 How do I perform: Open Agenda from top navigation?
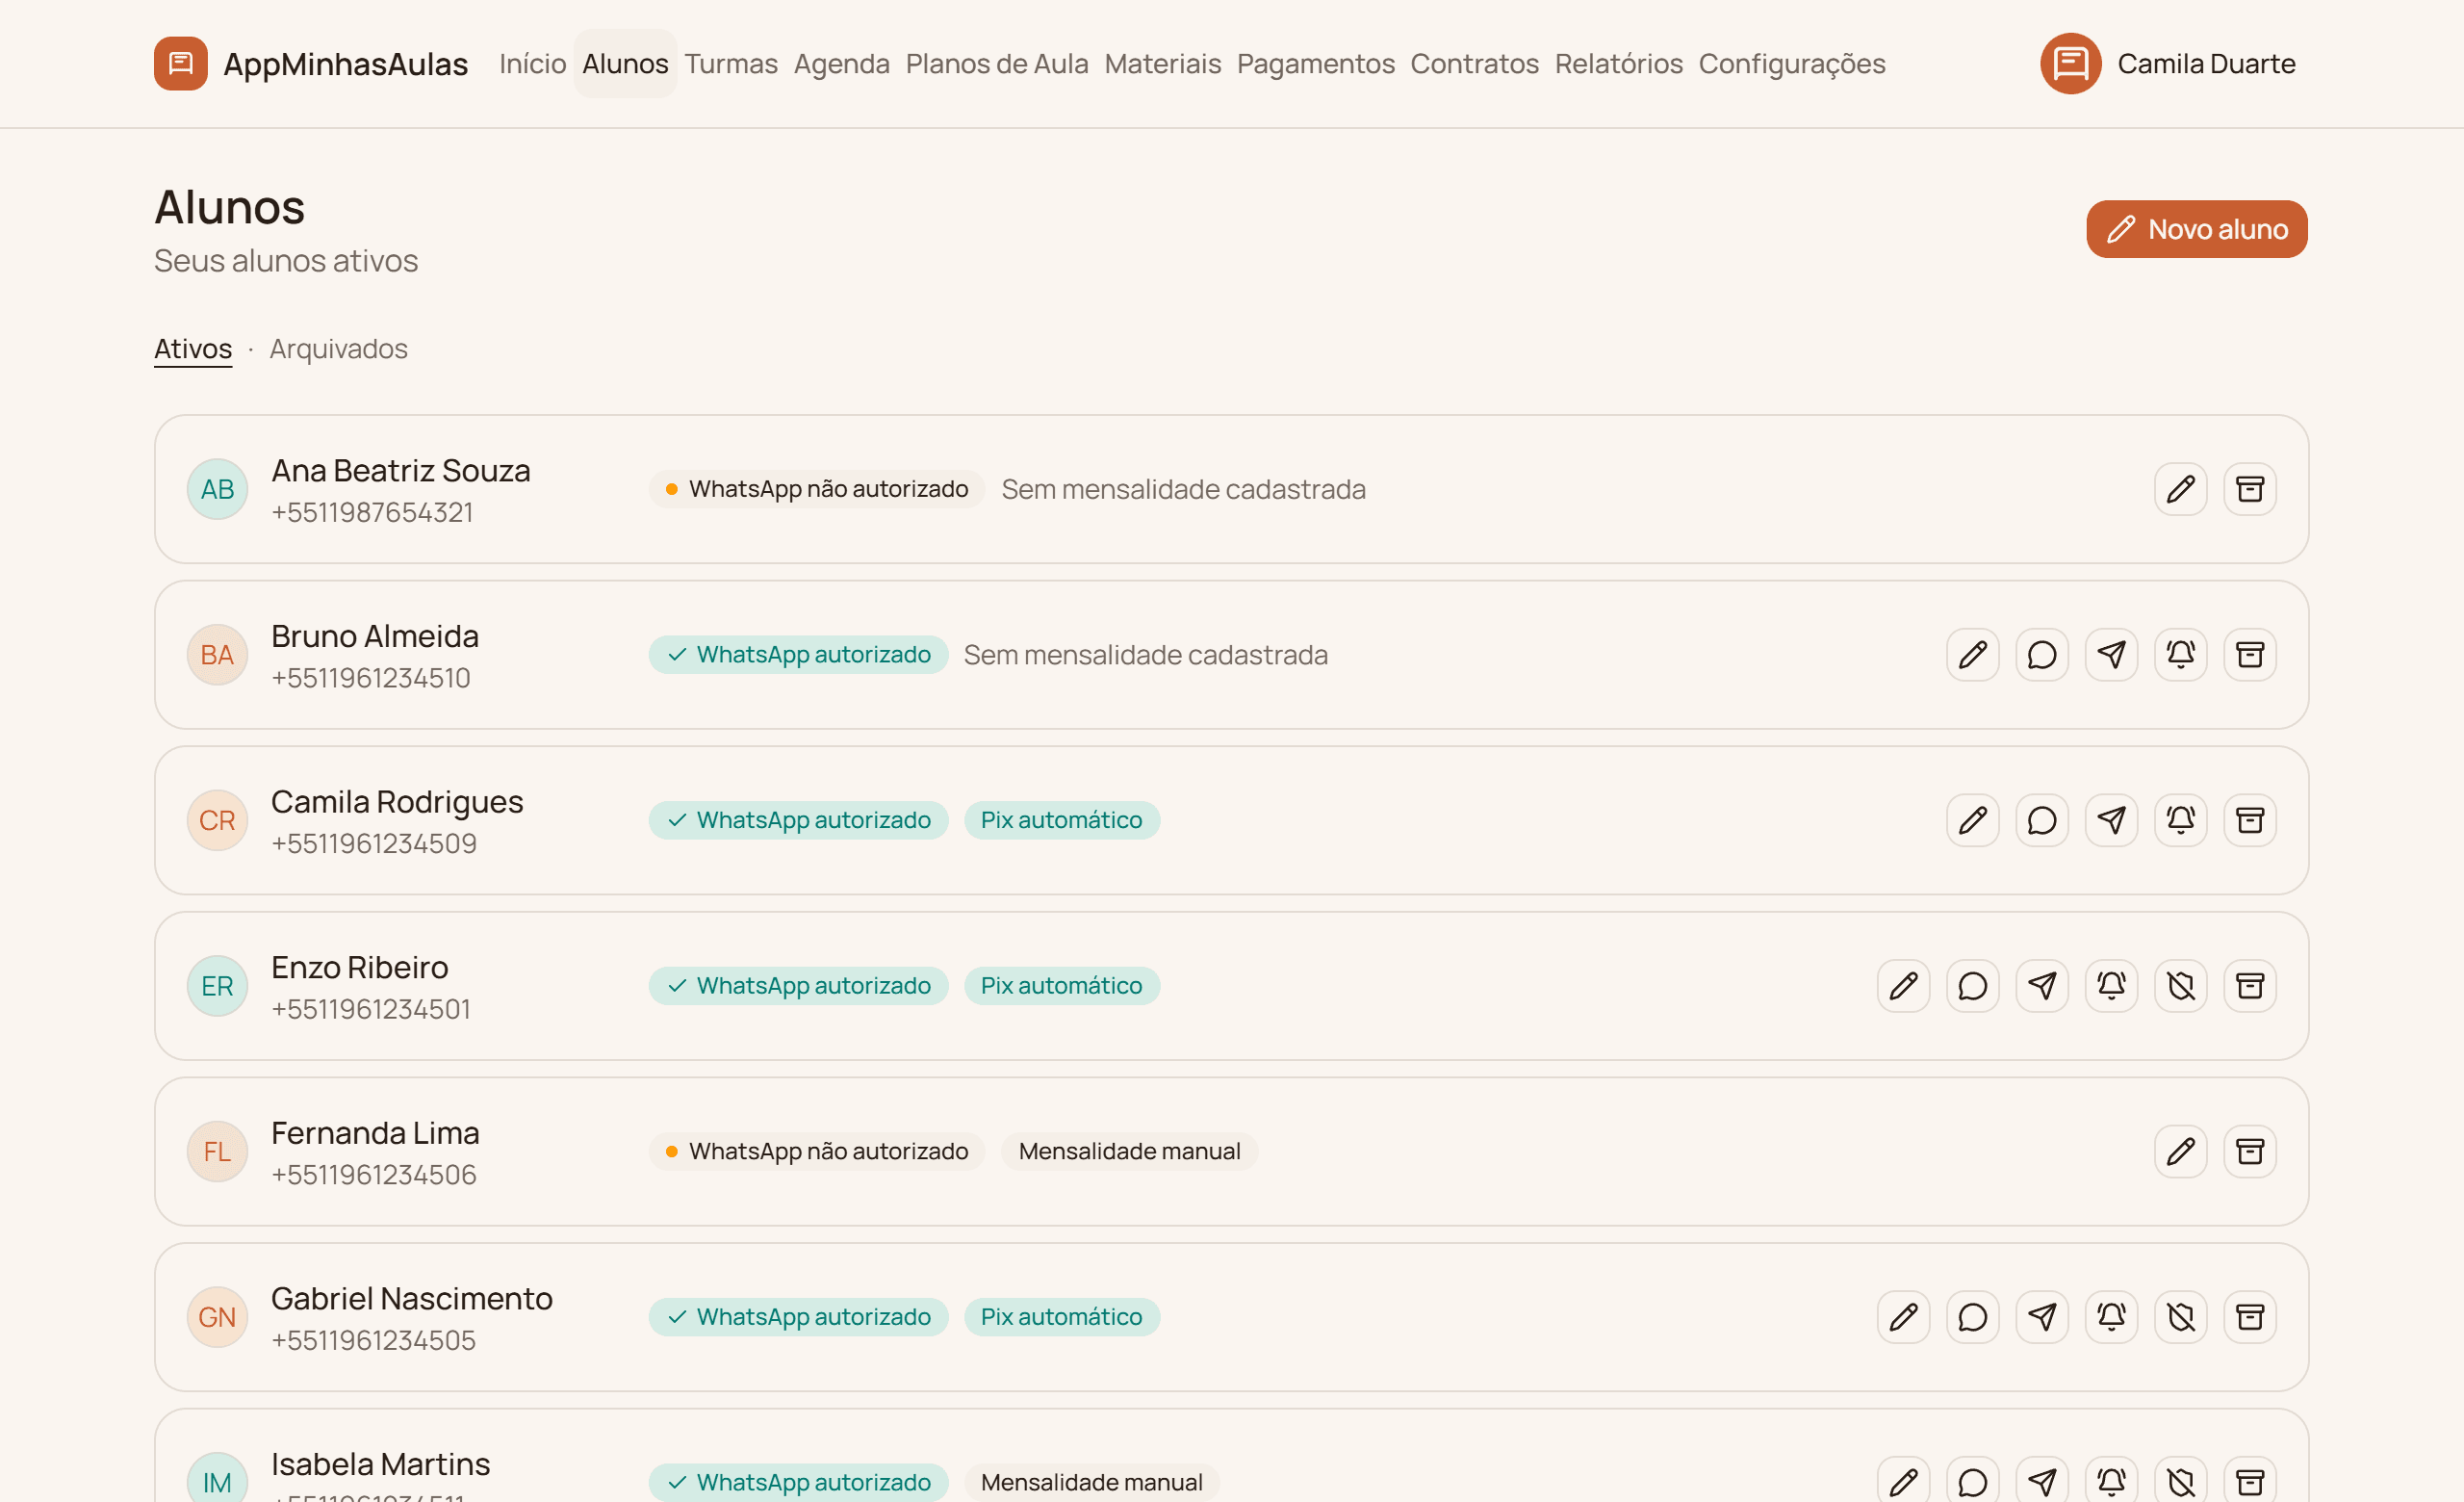(x=841, y=64)
